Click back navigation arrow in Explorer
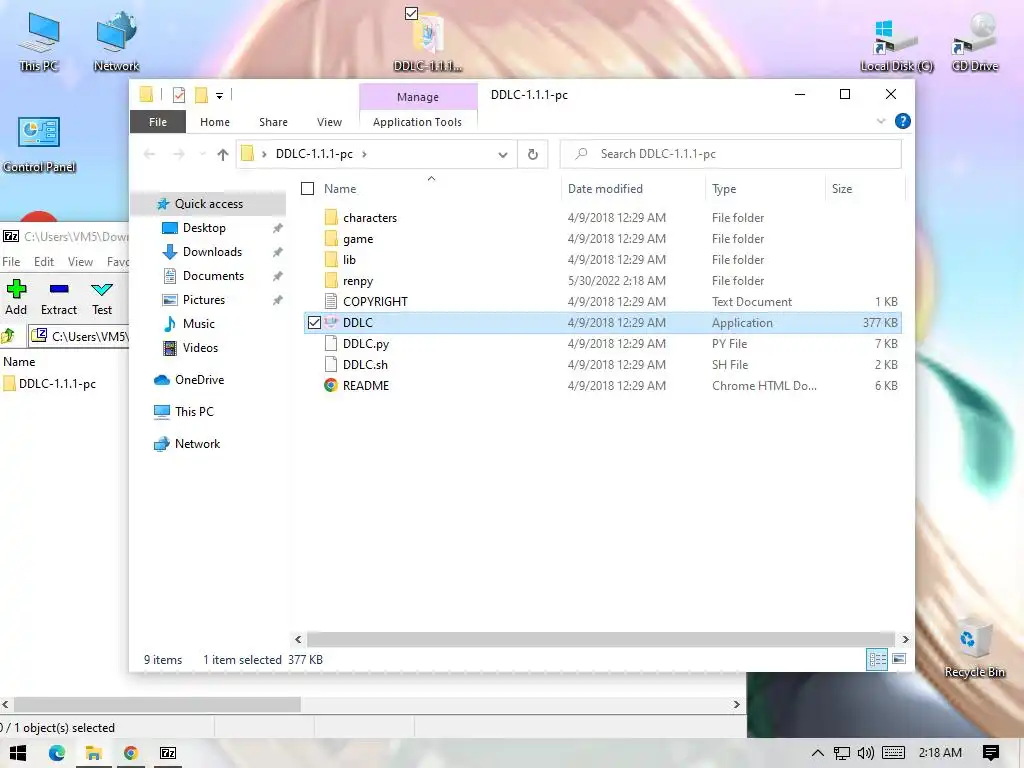Viewport: 1024px width, 768px height. pos(150,154)
